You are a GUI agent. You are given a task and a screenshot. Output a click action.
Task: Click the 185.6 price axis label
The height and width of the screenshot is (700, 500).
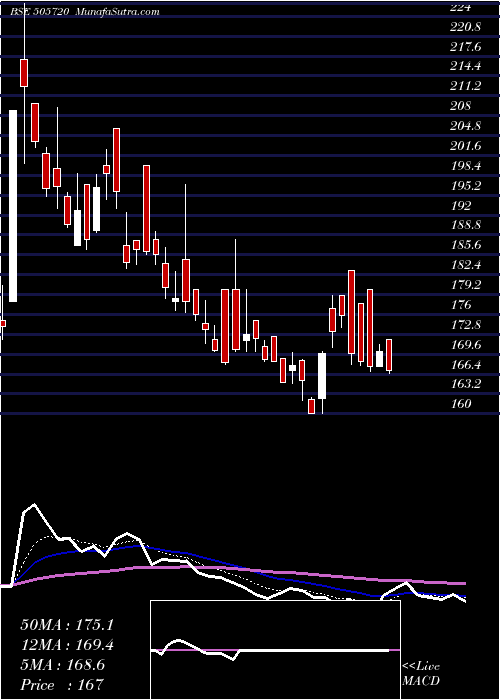(465, 244)
